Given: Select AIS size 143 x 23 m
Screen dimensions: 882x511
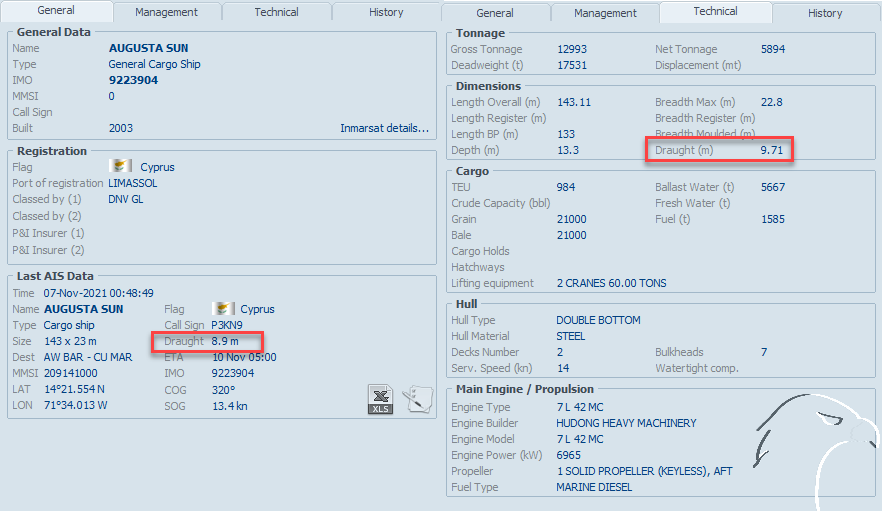Looking at the screenshot, I should (70, 341).
